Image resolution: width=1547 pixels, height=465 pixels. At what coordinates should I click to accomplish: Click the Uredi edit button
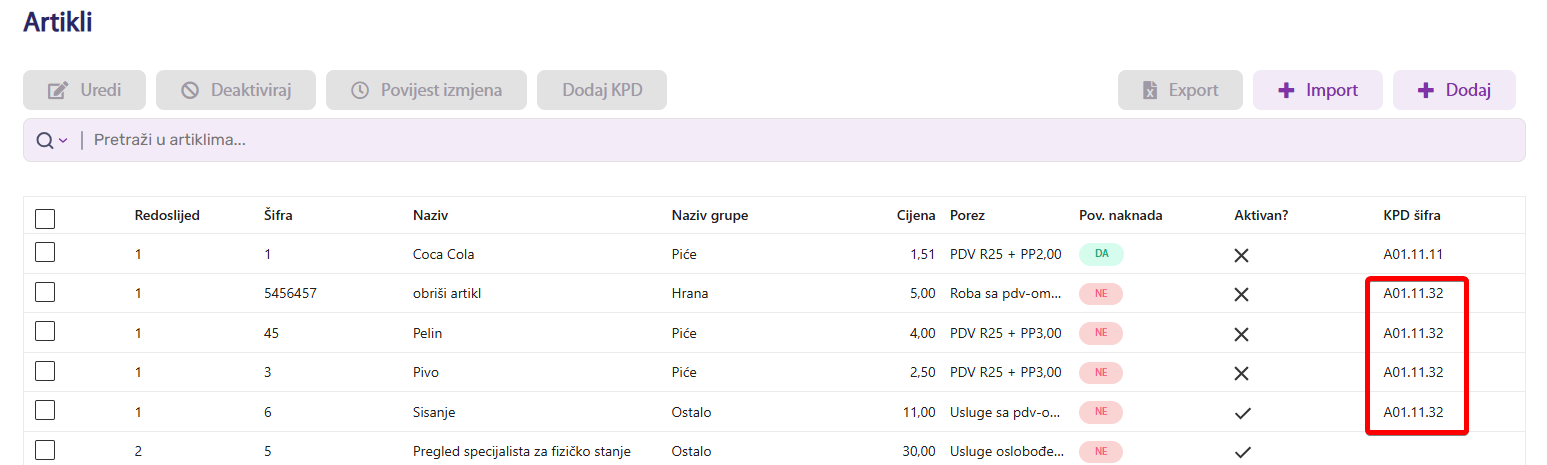click(85, 90)
